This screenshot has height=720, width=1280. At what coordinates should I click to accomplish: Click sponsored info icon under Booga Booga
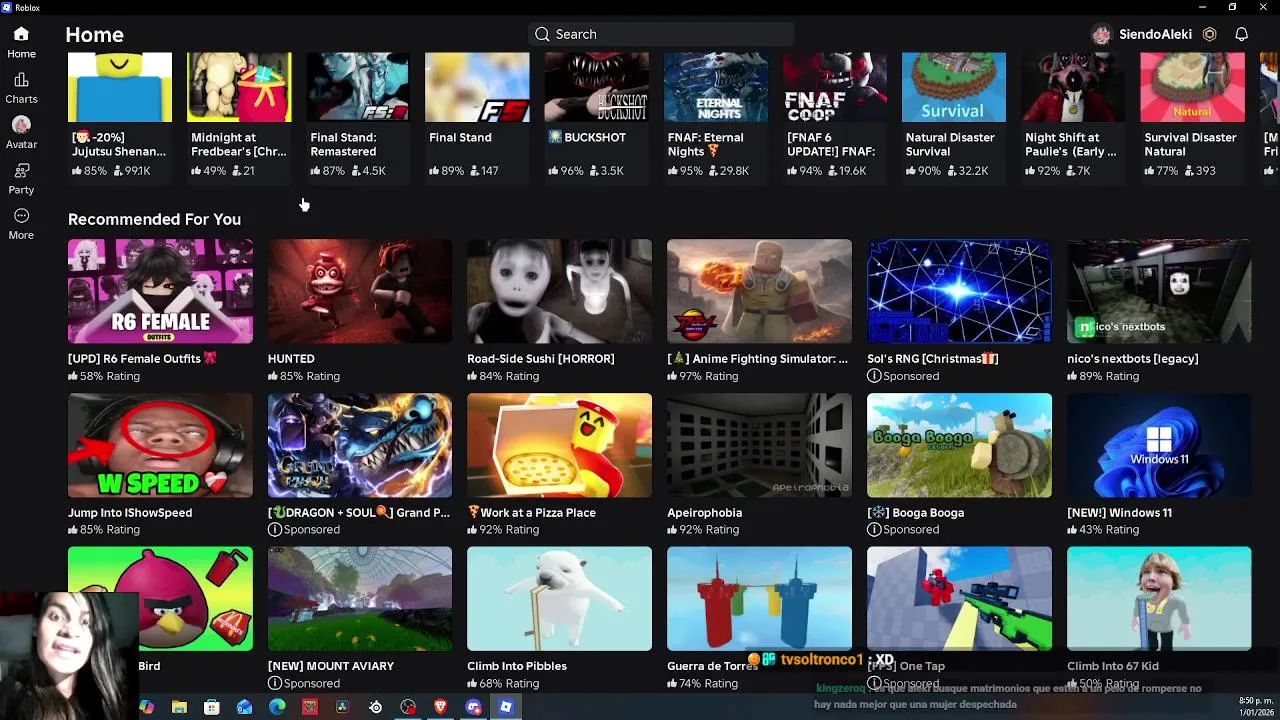874,529
